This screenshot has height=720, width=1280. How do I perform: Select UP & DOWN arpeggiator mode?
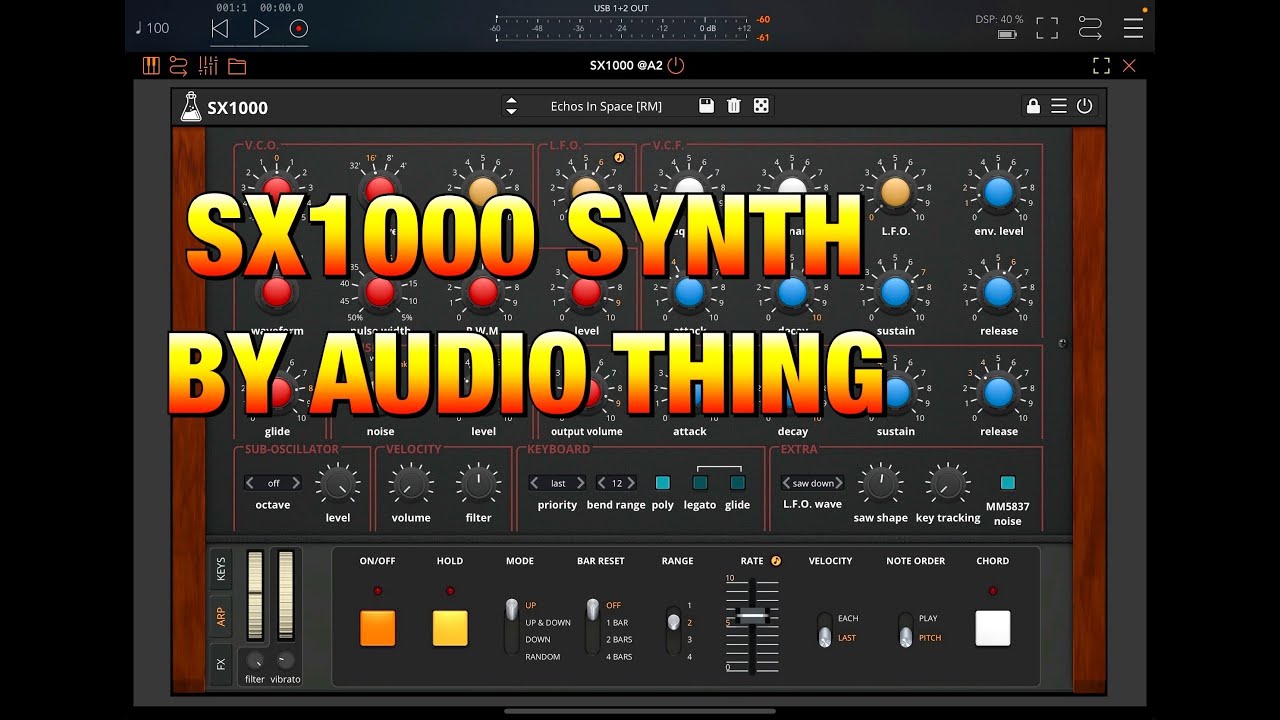coord(548,623)
